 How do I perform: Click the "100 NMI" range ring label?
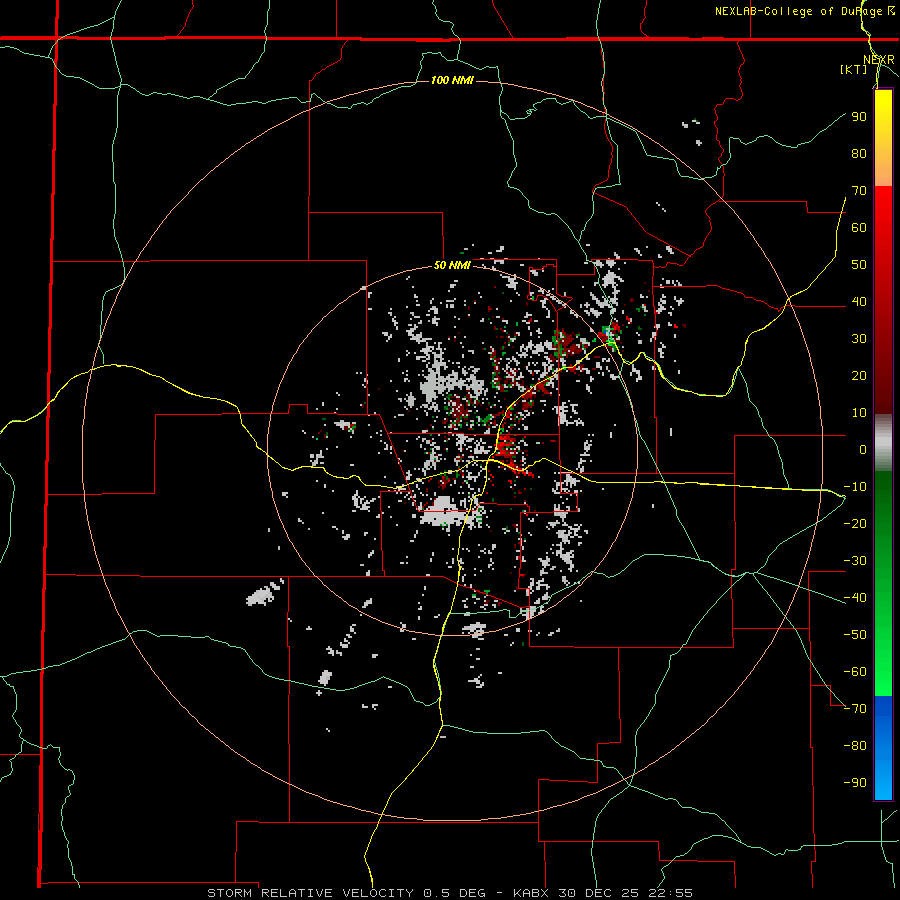452,80
